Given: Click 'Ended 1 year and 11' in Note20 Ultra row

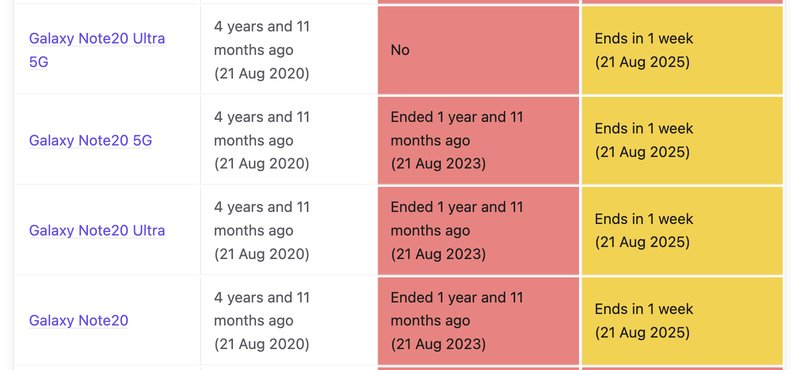Looking at the screenshot, I should click(x=457, y=207).
